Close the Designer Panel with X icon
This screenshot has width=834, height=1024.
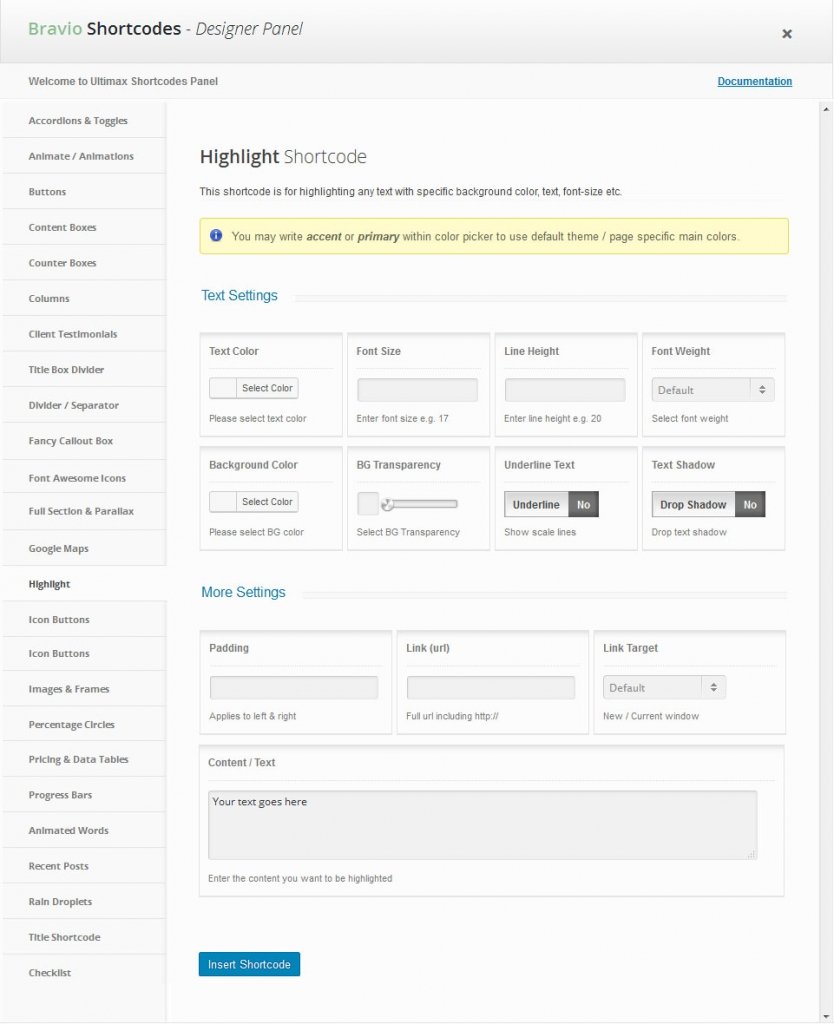(786, 34)
